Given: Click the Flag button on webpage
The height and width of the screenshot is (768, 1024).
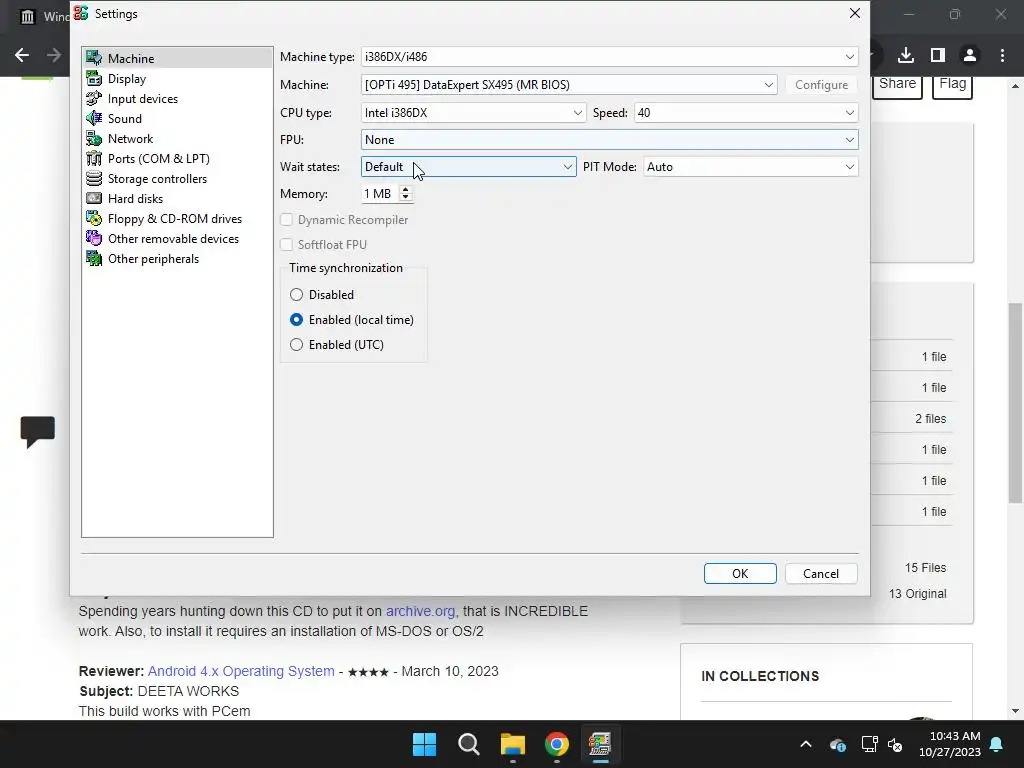Looking at the screenshot, I should pyautogui.click(x=952, y=85).
